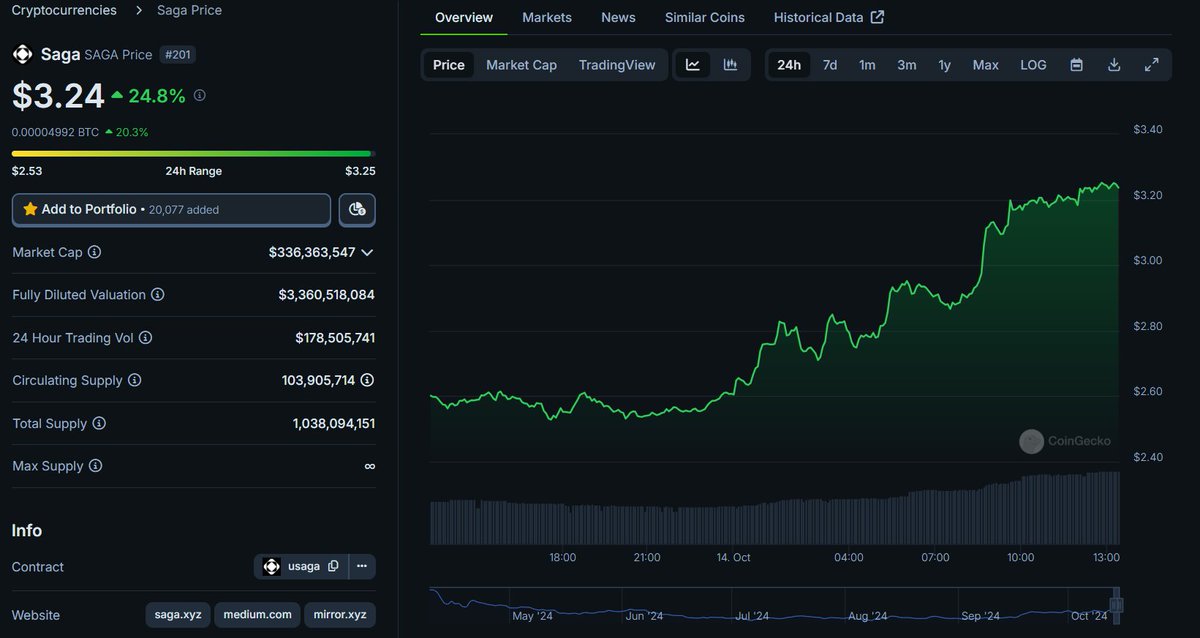The image size is (1200, 638).
Task: Click the compare coins icon beside Add to Portfolio
Action: point(357,209)
